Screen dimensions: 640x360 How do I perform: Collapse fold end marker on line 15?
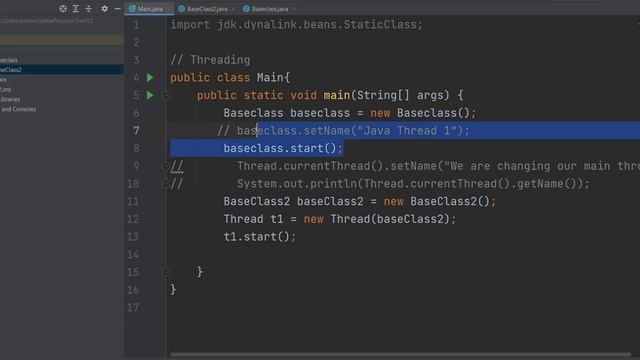click(x=166, y=272)
